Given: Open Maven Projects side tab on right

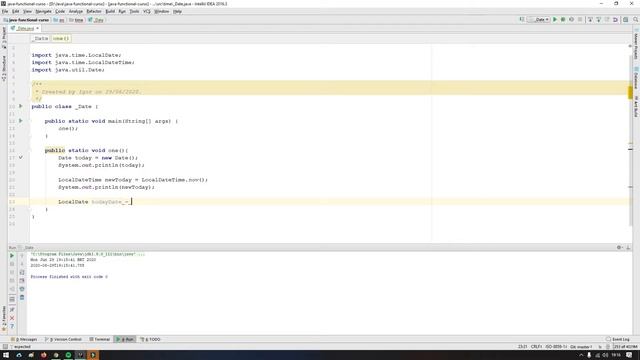Looking at the screenshot, I should [x=636, y=45].
